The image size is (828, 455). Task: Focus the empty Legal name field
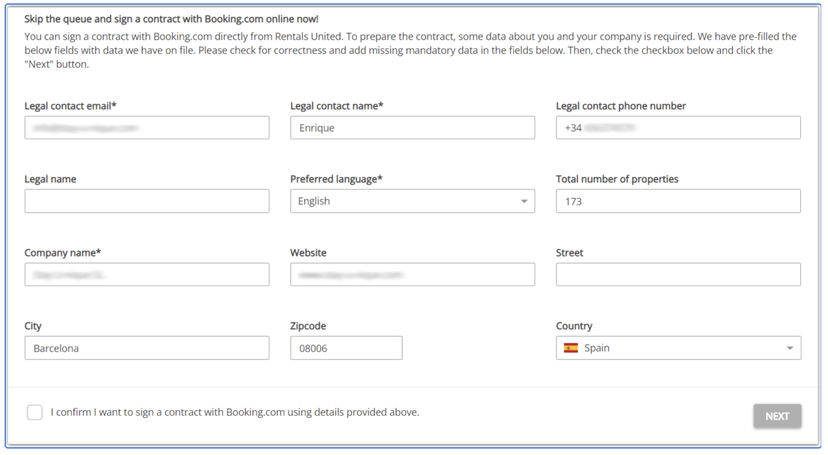[x=147, y=201]
